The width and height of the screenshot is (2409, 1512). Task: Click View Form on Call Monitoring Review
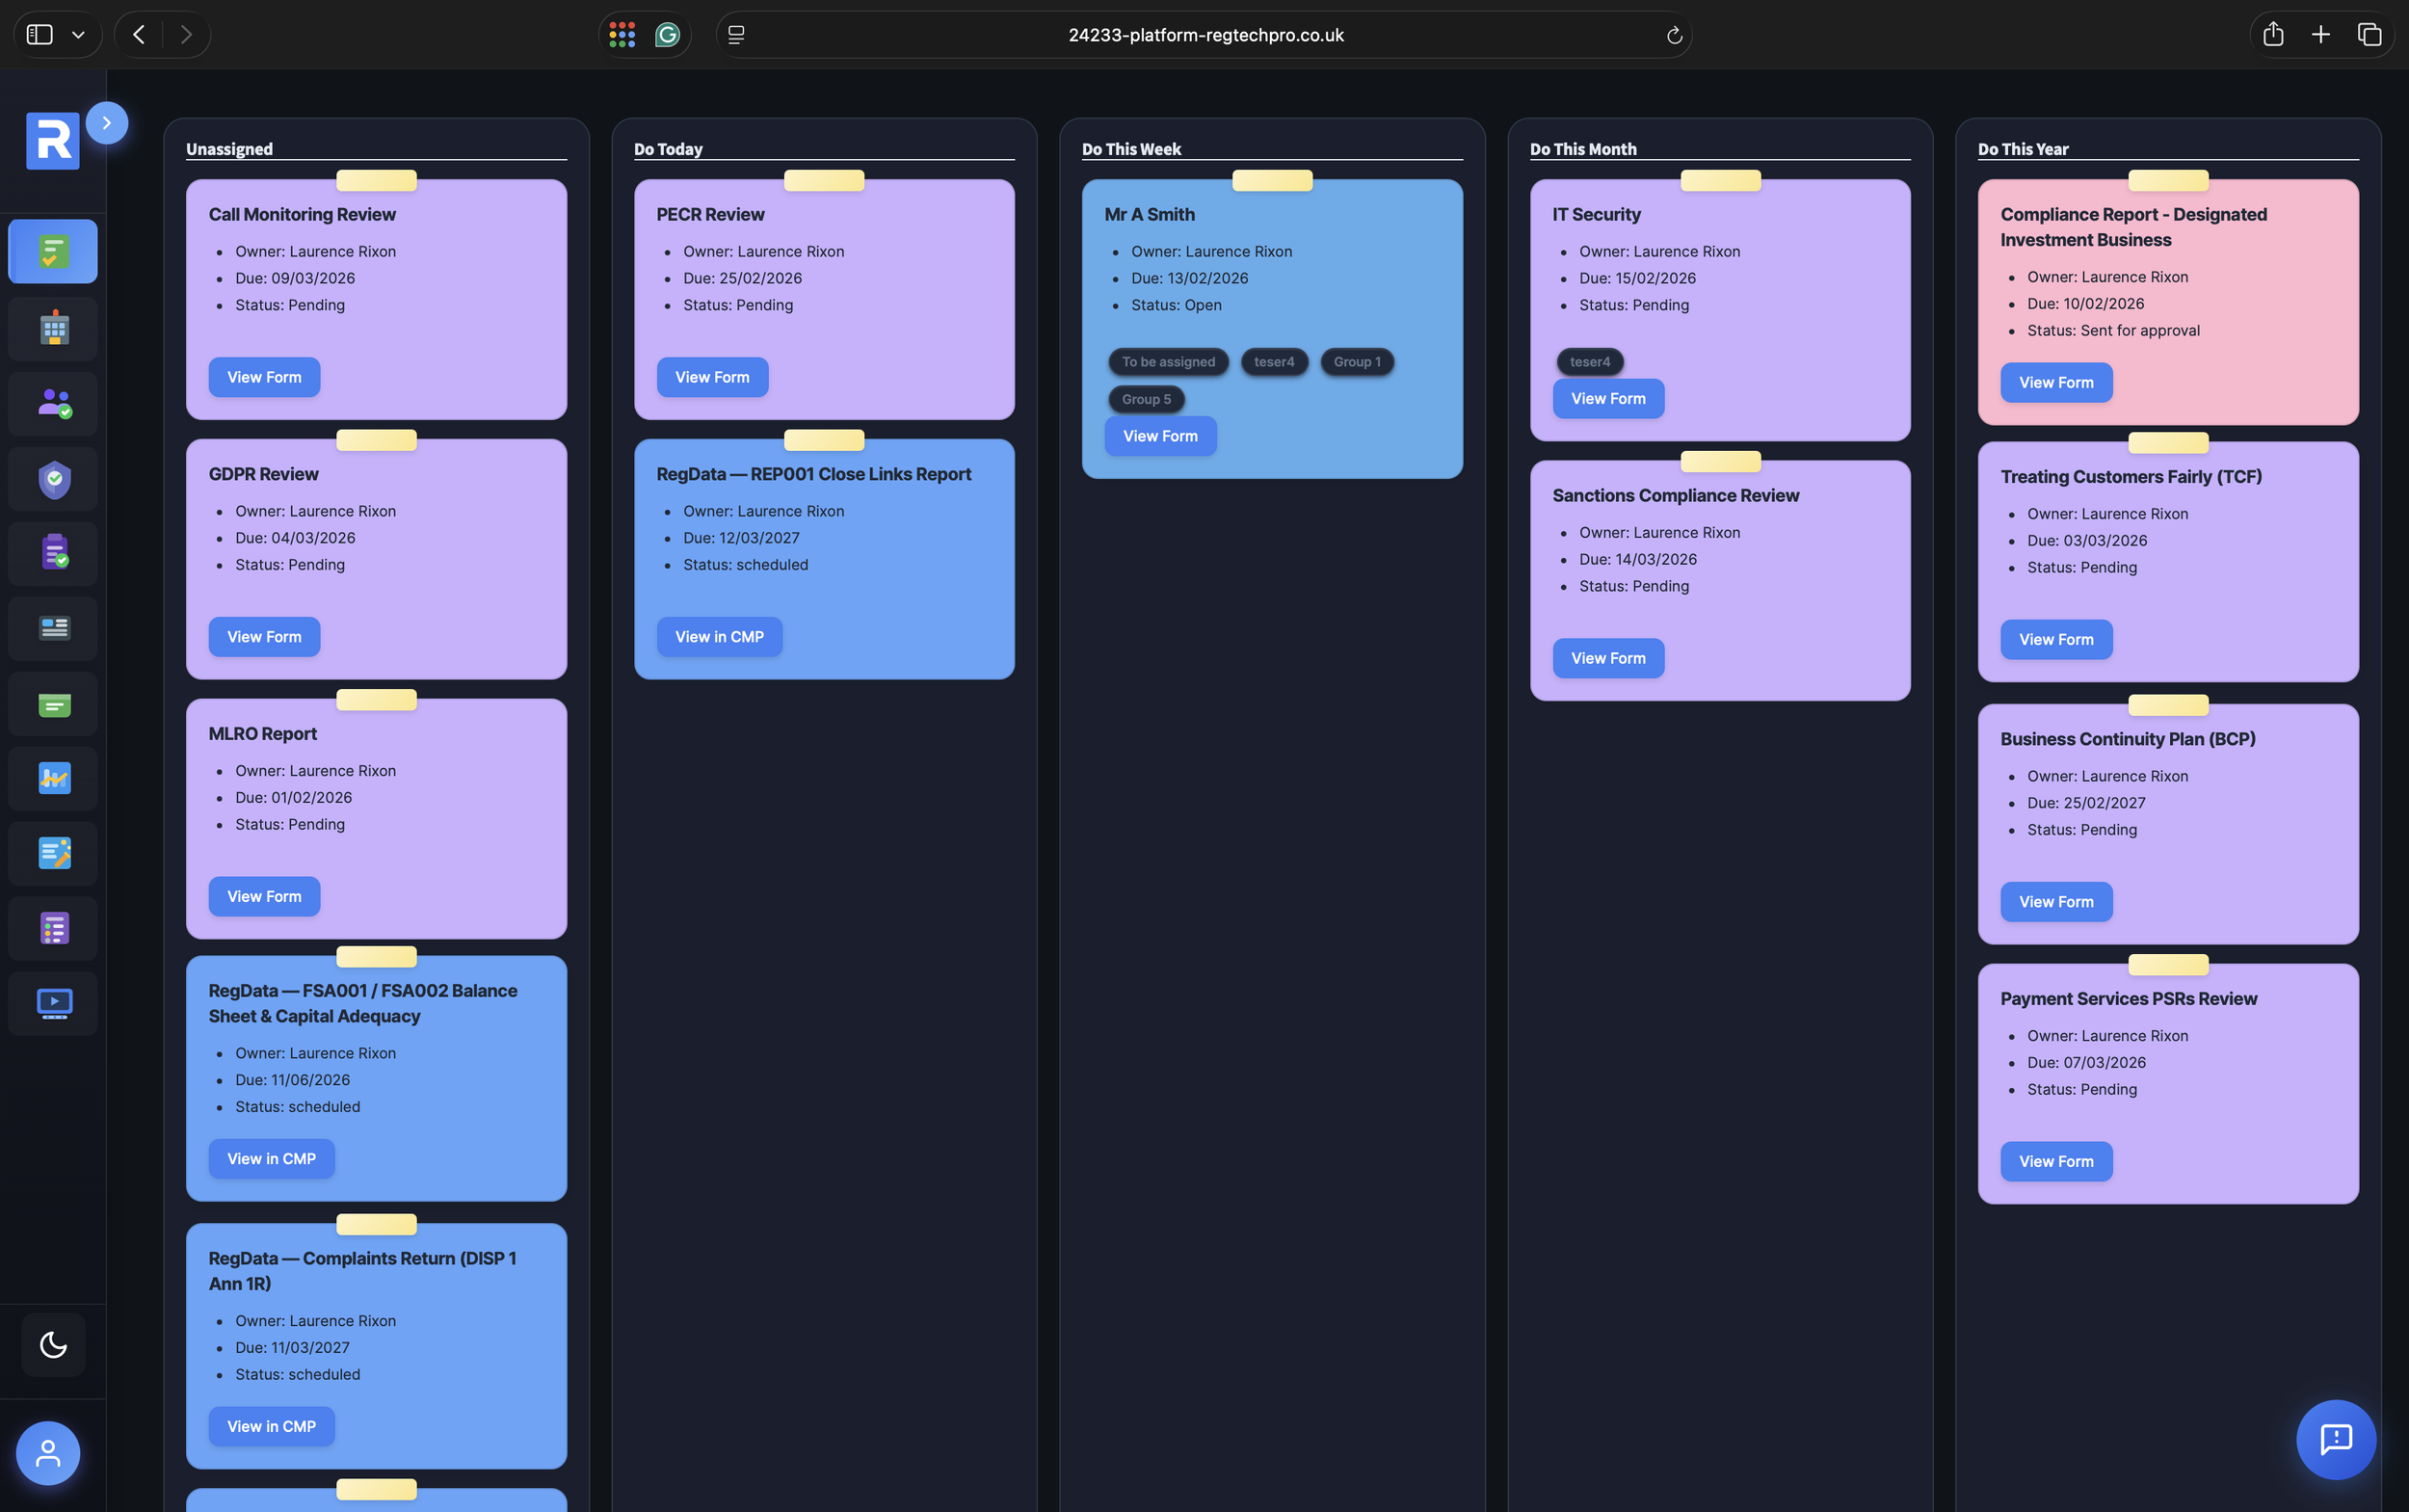coord(264,377)
